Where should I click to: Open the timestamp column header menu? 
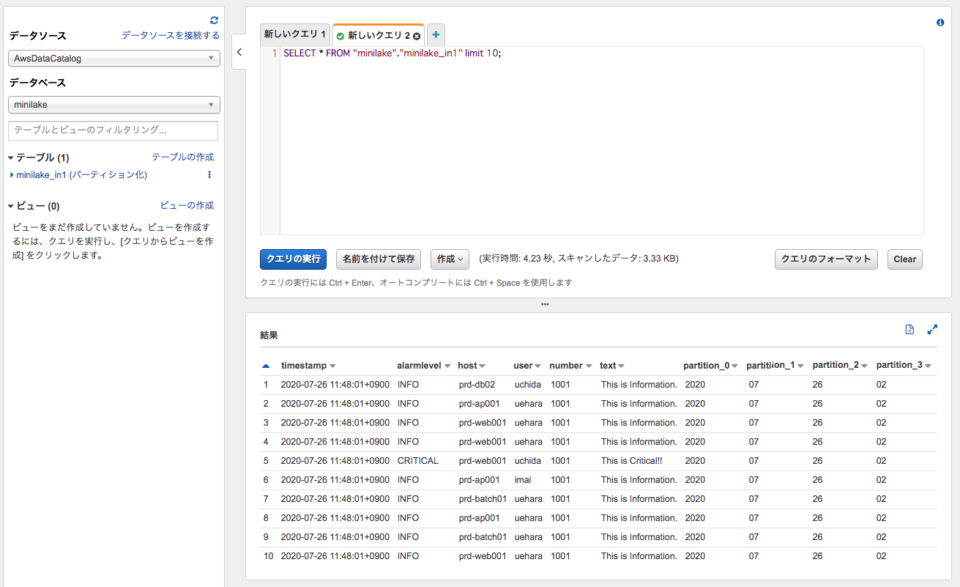(x=332, y=366)
